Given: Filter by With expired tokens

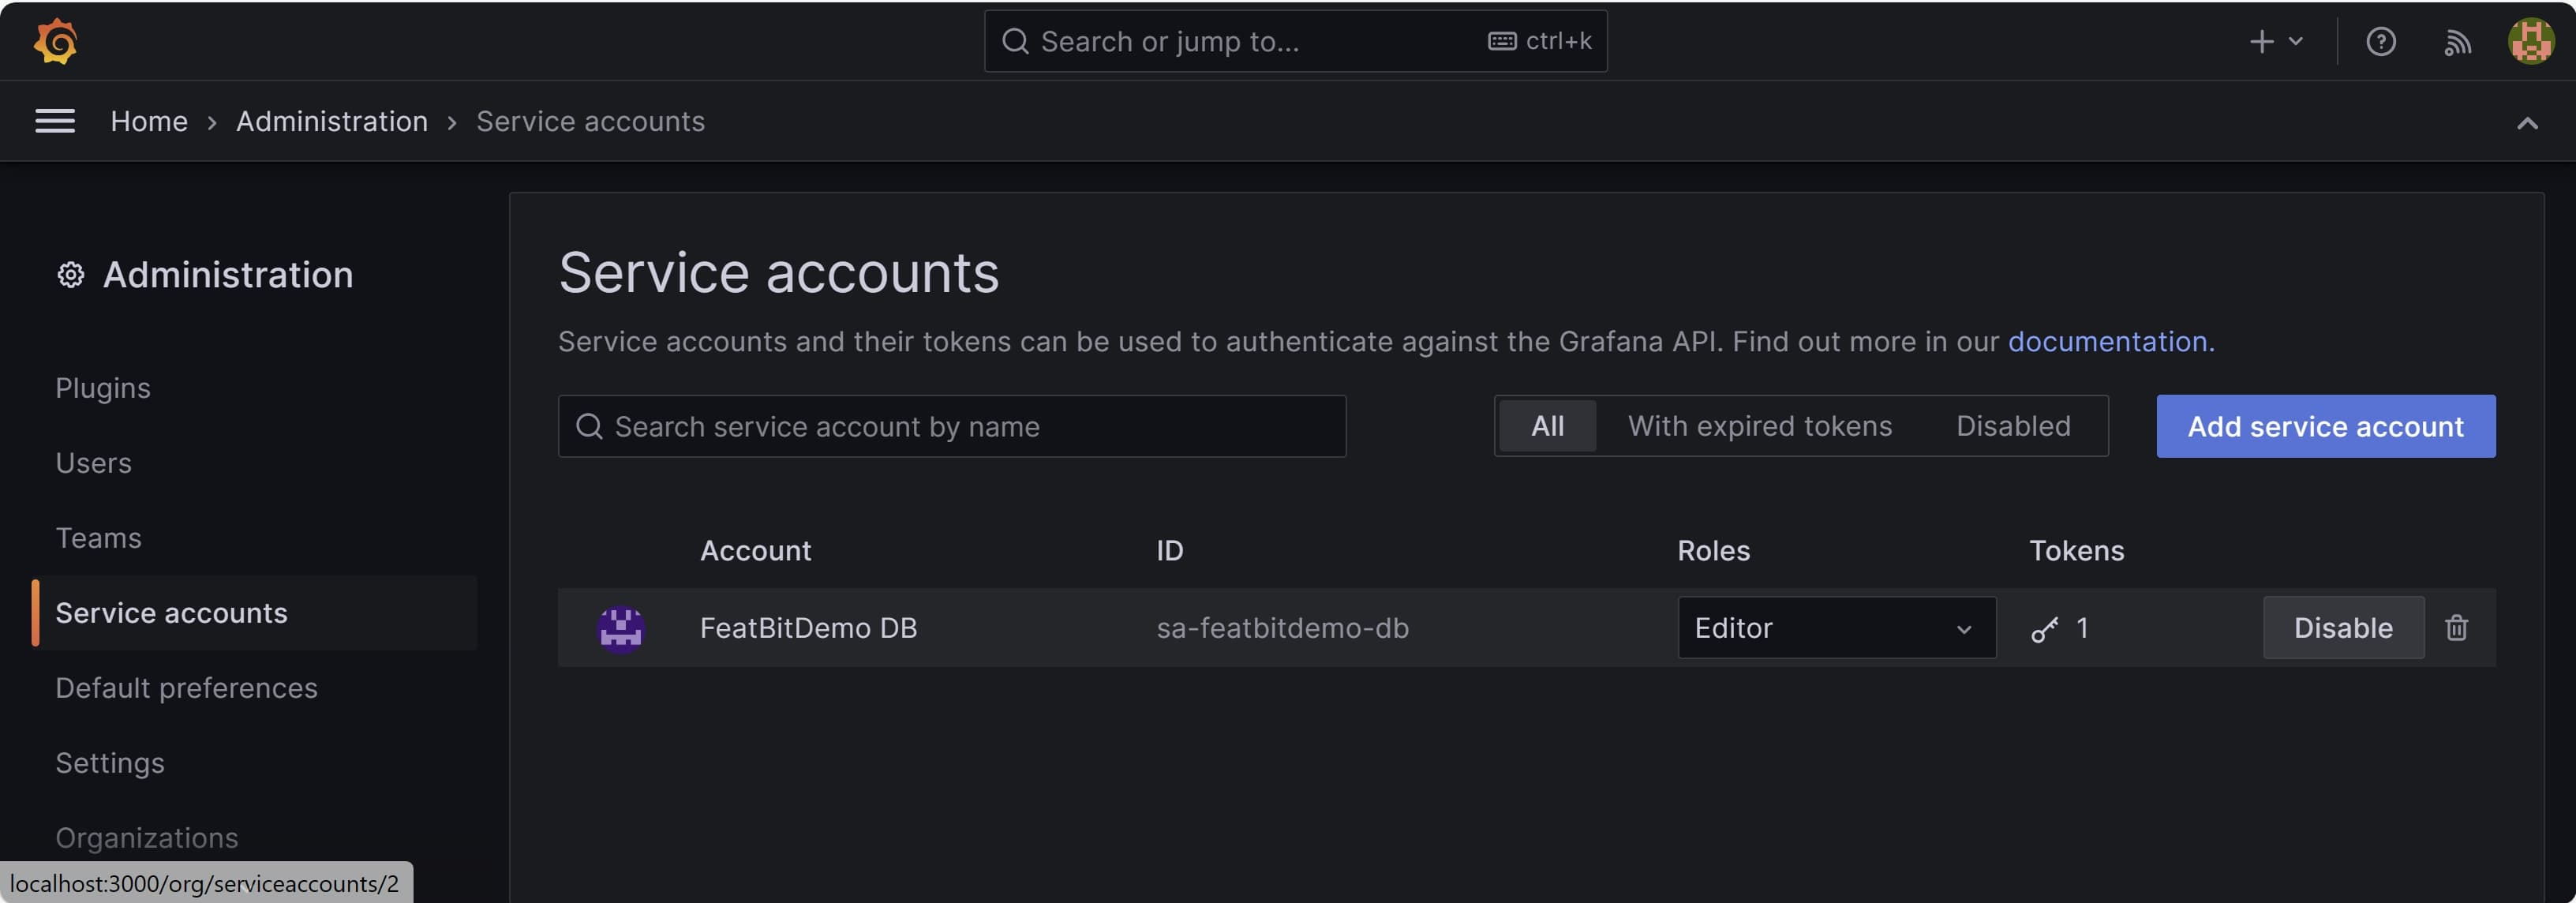Looking at the screenshot, I should (x=1759, y=426).
